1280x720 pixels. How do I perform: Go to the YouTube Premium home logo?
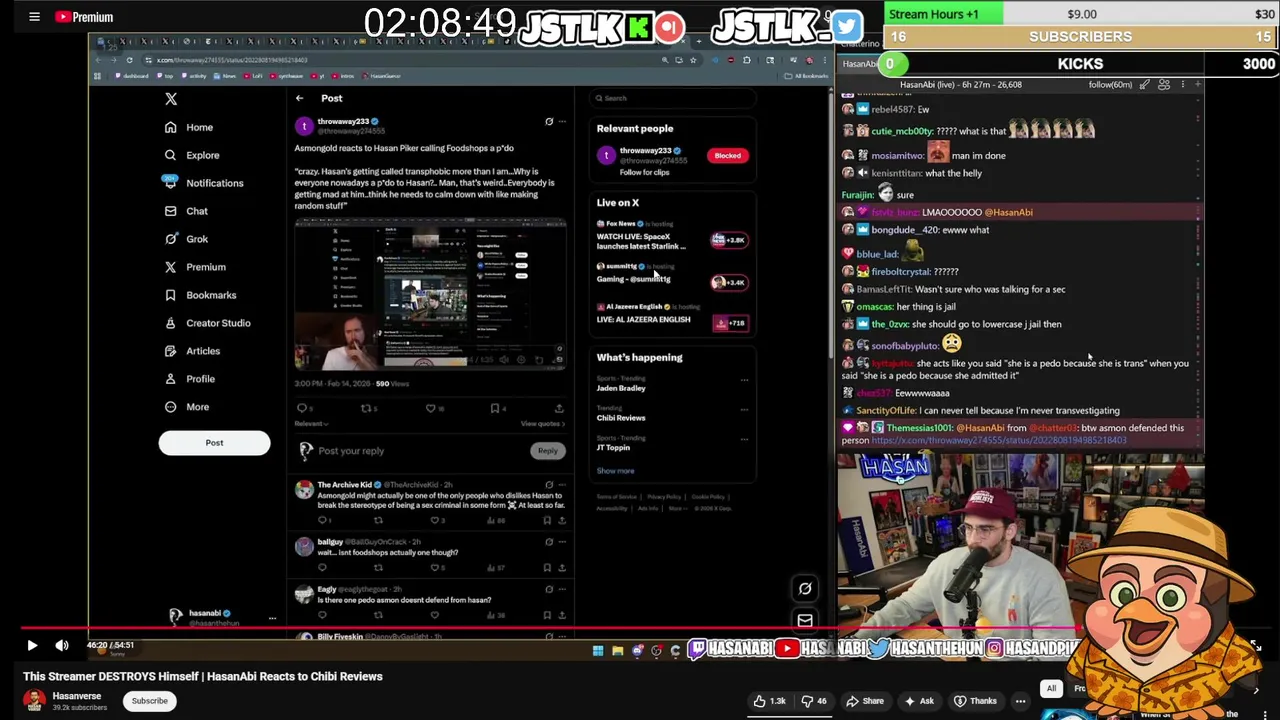coord(84,17)
